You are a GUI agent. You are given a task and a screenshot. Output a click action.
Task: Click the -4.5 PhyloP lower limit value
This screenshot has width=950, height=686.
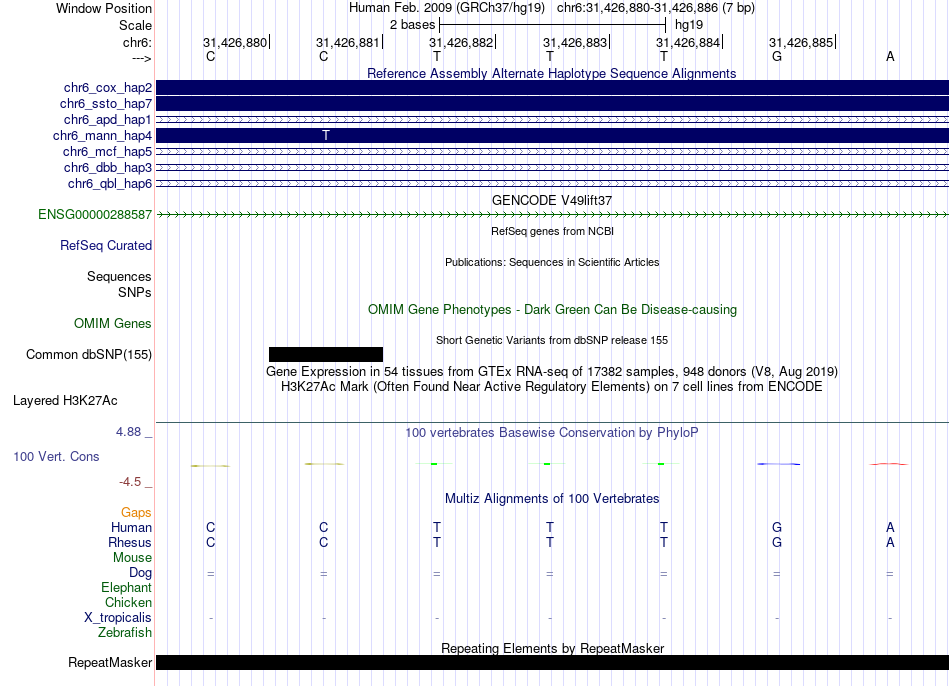click(x=130, y=482)
